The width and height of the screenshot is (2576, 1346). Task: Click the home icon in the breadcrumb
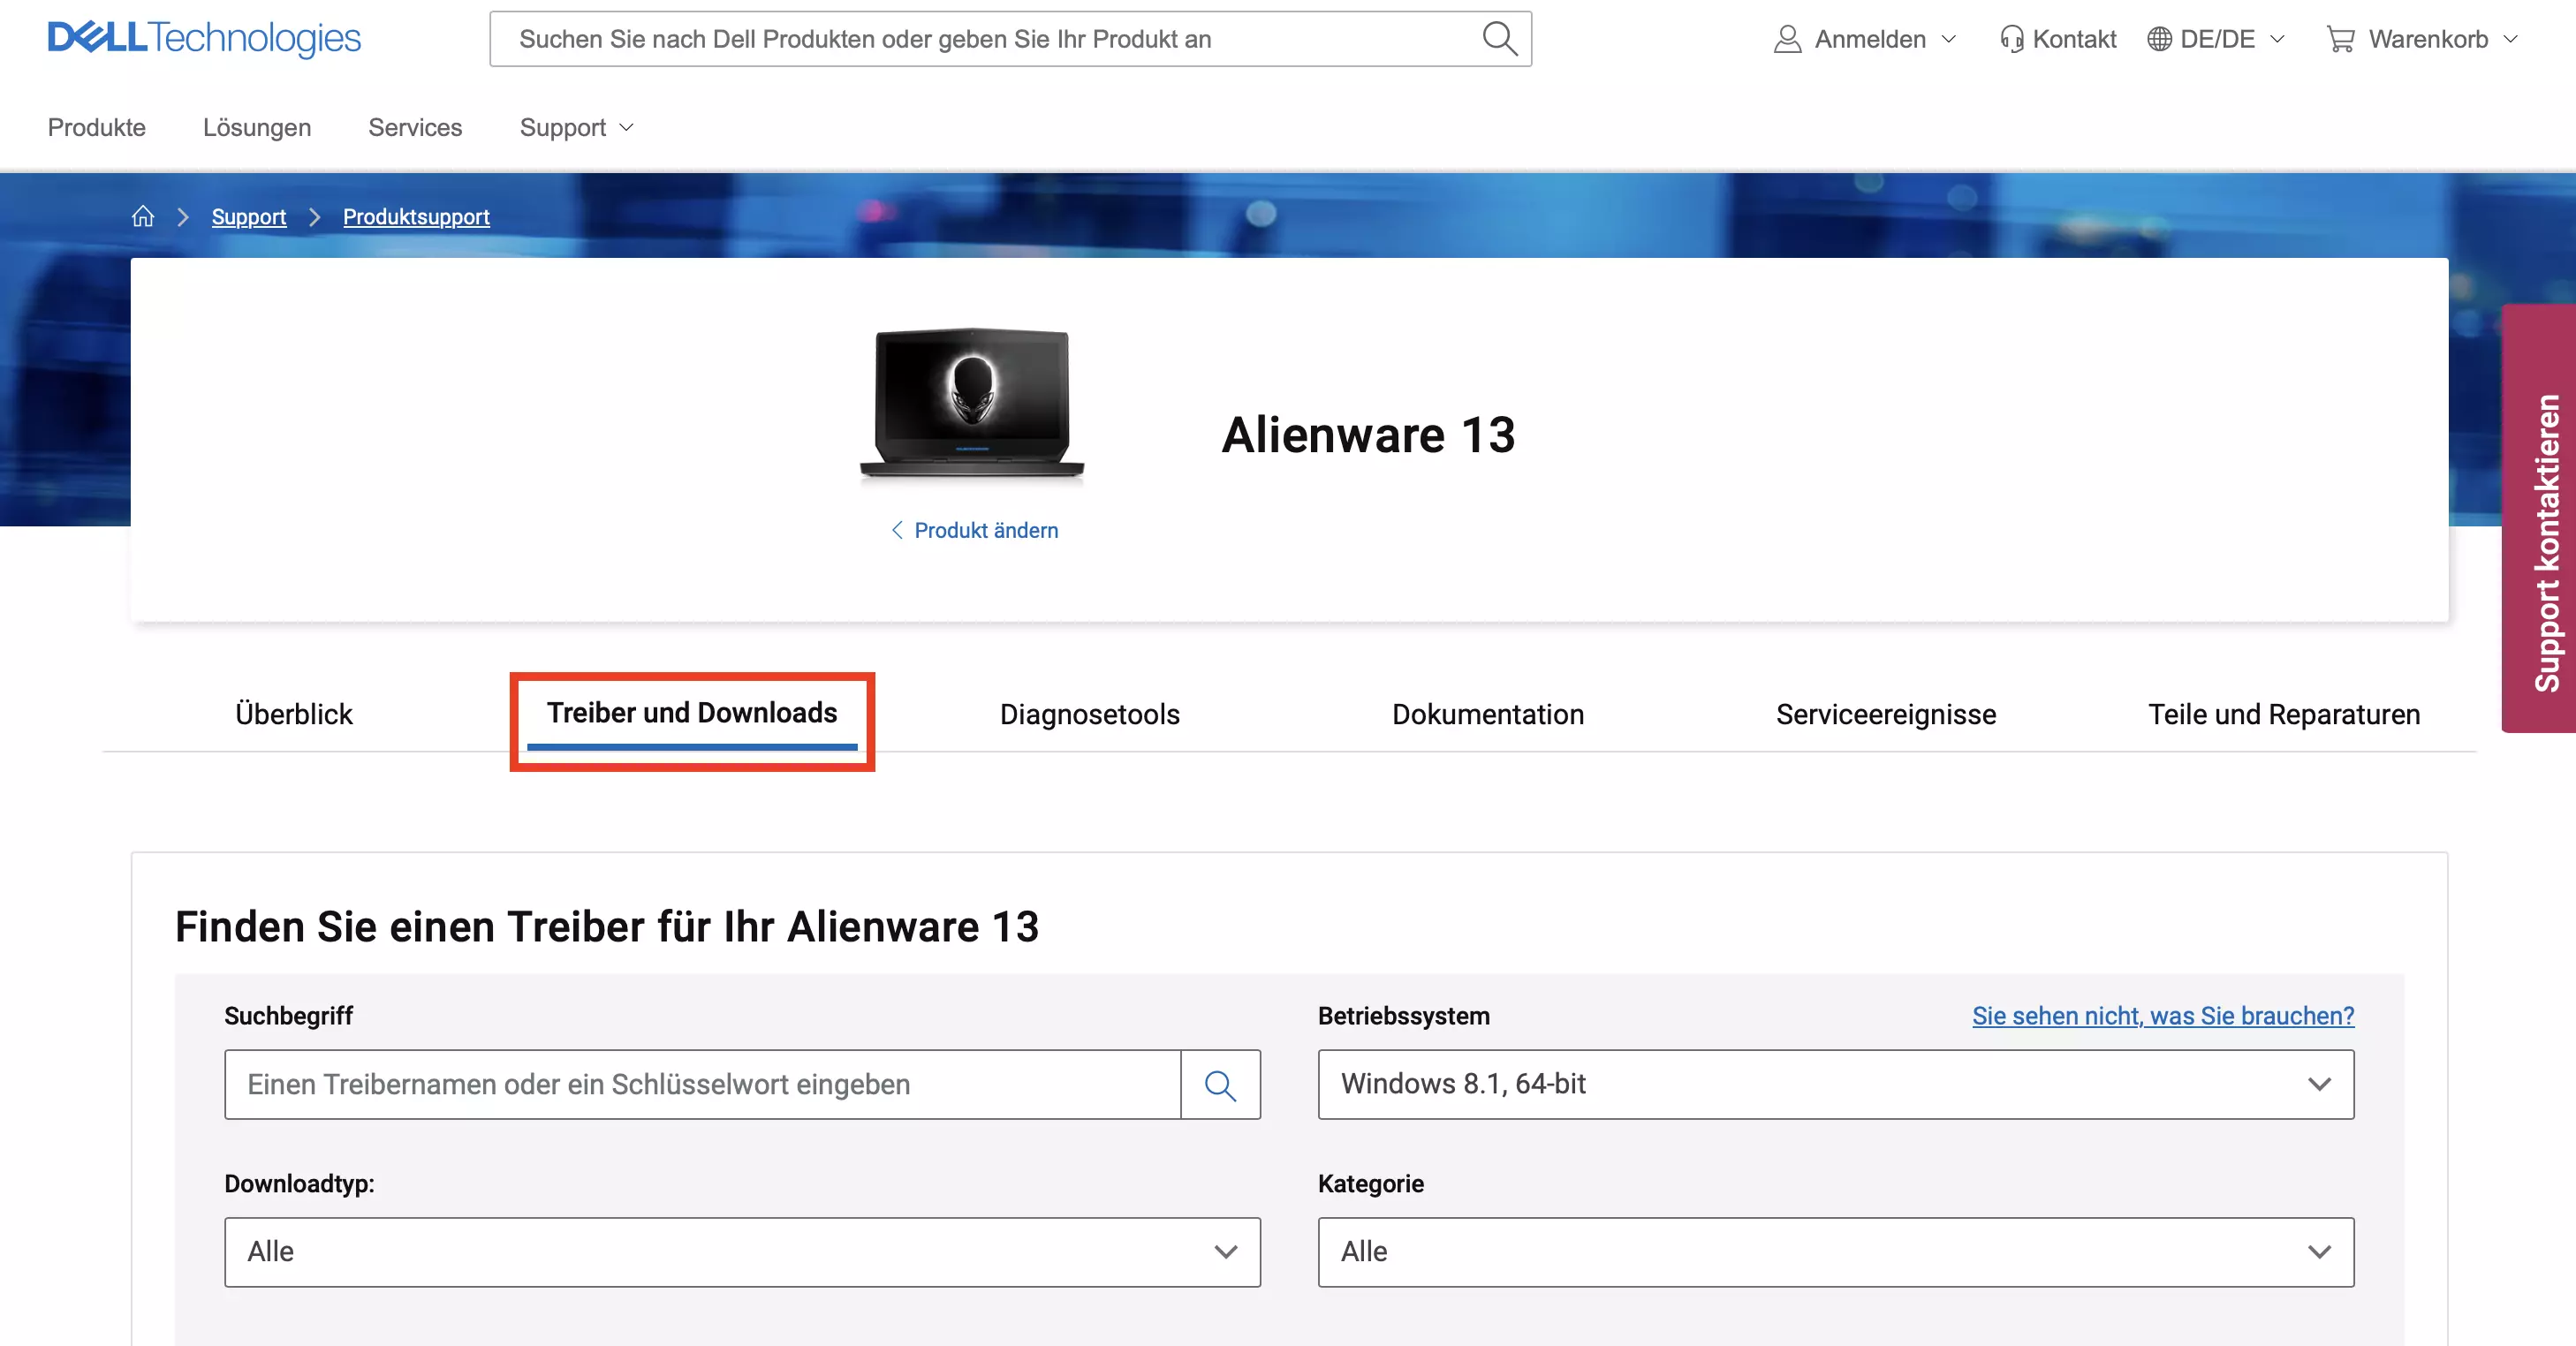[143, 216]
